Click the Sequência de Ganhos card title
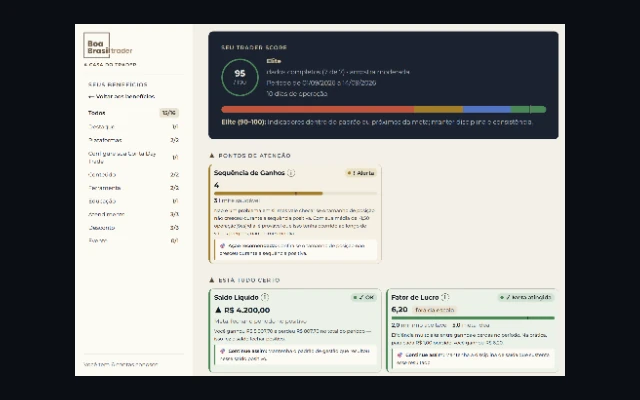 coord(249,173)
